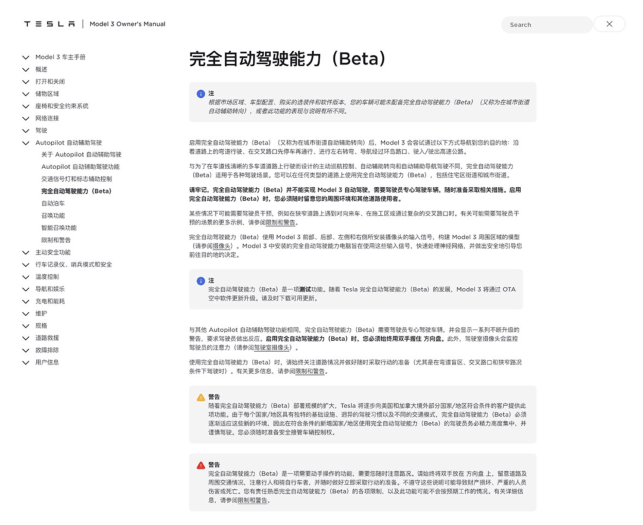Expand the 维护 chevron
Screen dimensions: 643x525
(x=26, y=314)
